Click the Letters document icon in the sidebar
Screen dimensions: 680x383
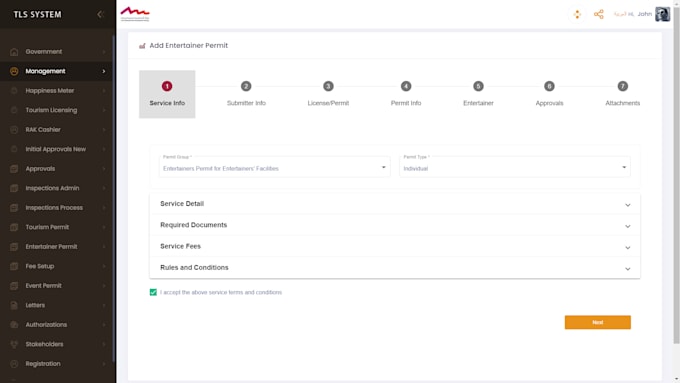[14, 305]
